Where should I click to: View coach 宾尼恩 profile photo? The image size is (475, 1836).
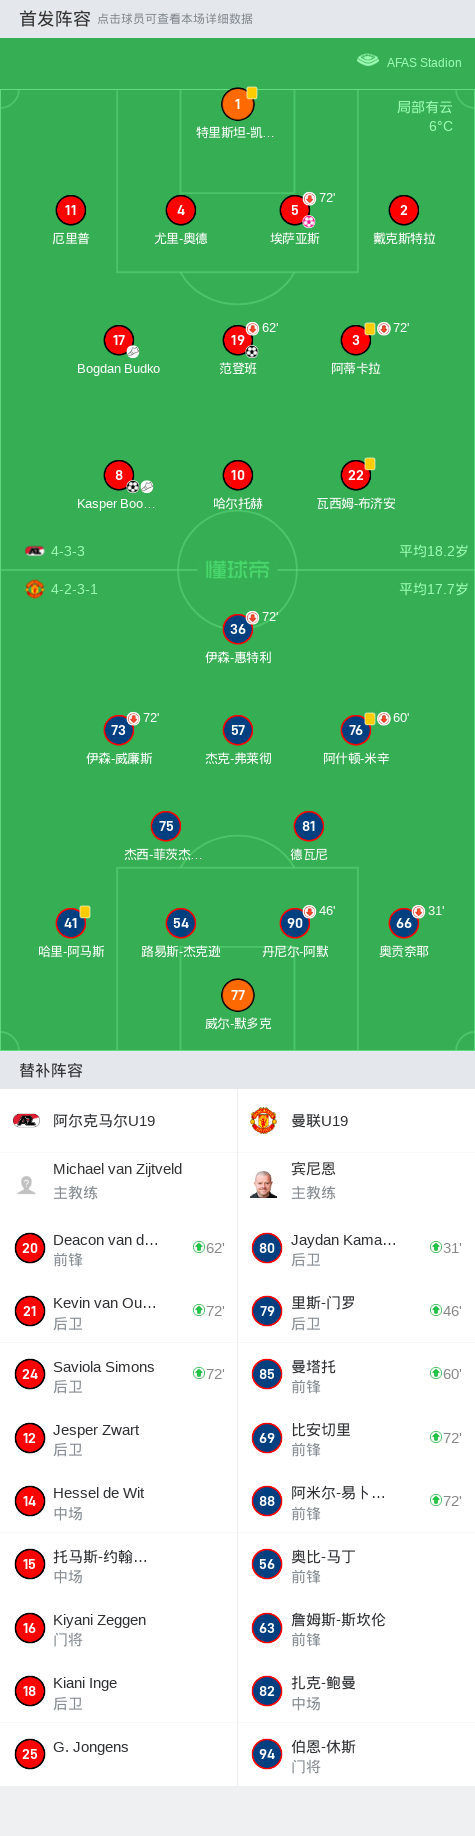click(263, 1184)
